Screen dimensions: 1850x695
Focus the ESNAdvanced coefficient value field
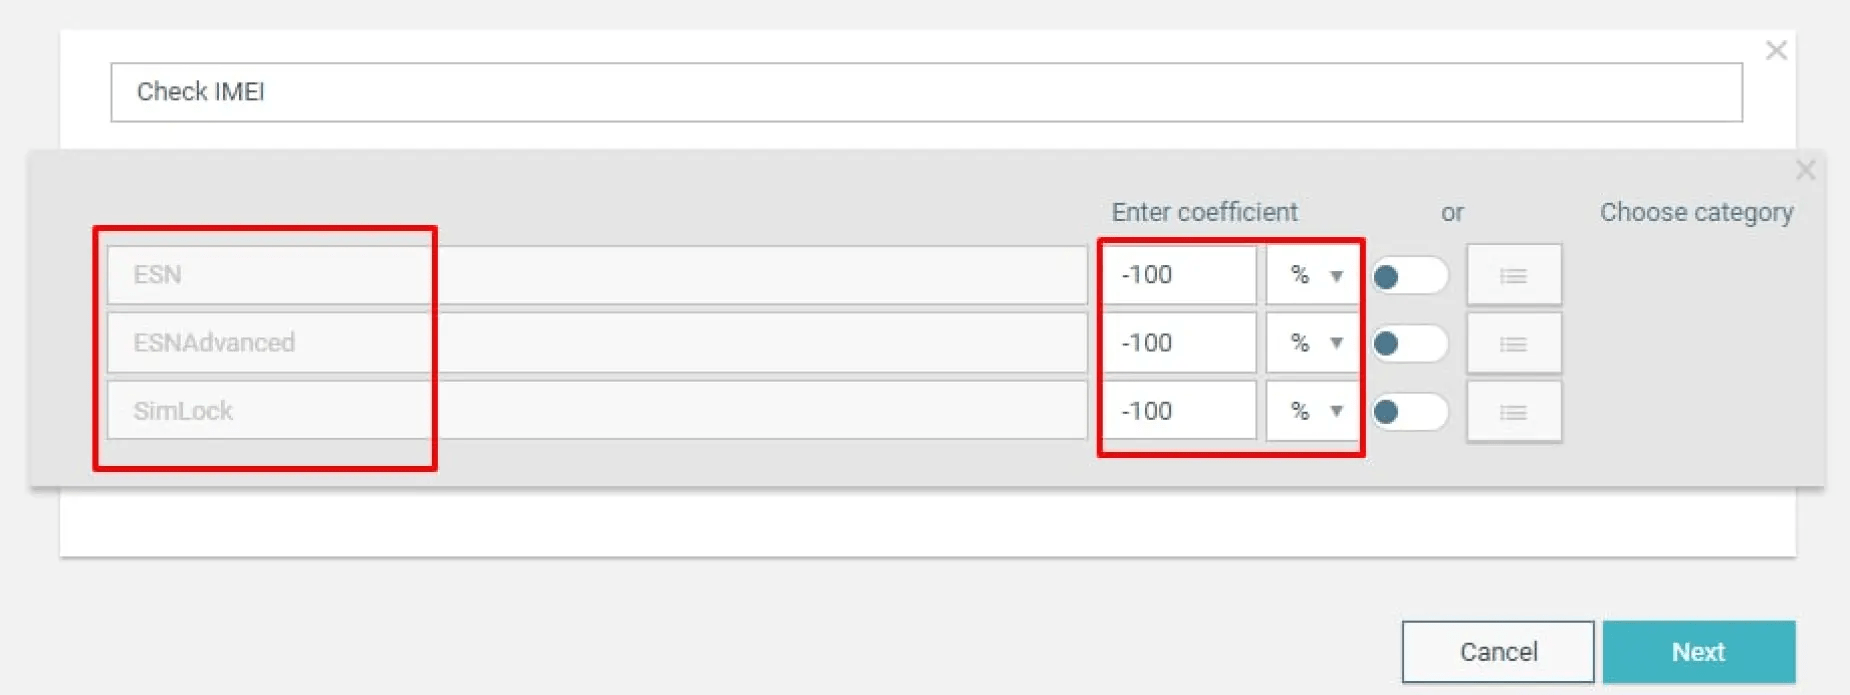1179,343
